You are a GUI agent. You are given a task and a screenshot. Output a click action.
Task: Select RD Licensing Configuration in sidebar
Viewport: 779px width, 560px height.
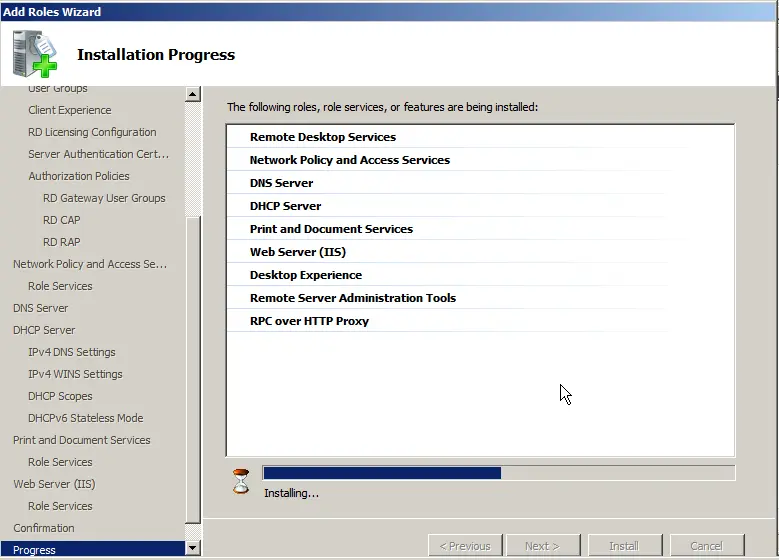coord(92,132)
